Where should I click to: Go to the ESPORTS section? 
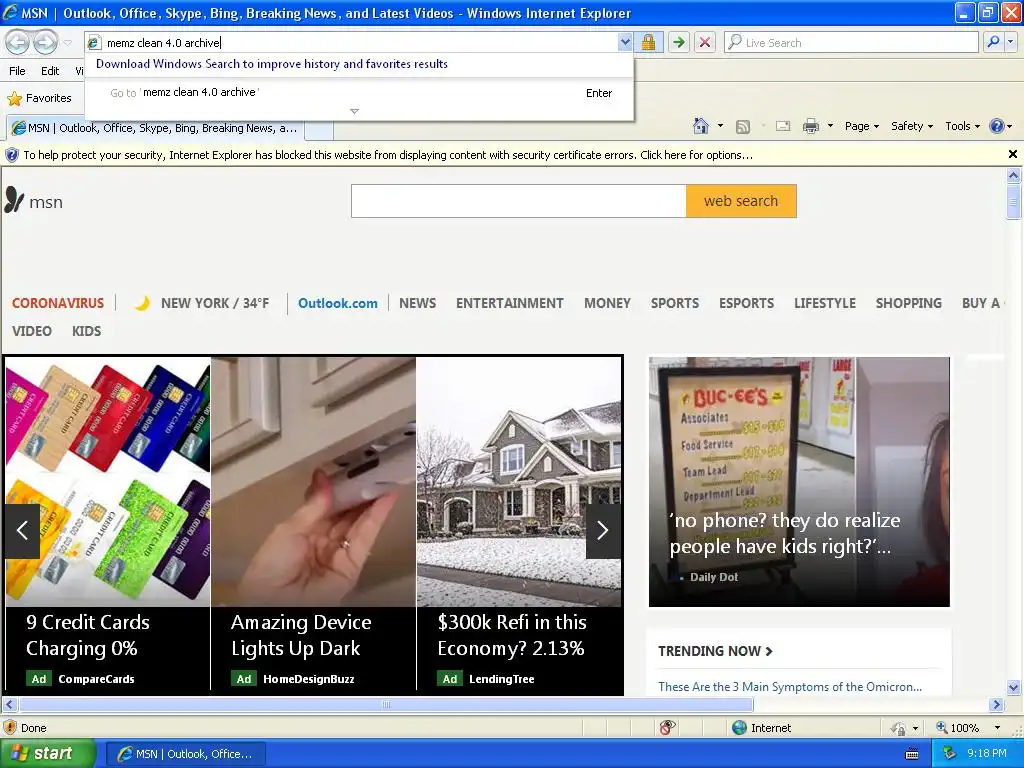[746, 303]
